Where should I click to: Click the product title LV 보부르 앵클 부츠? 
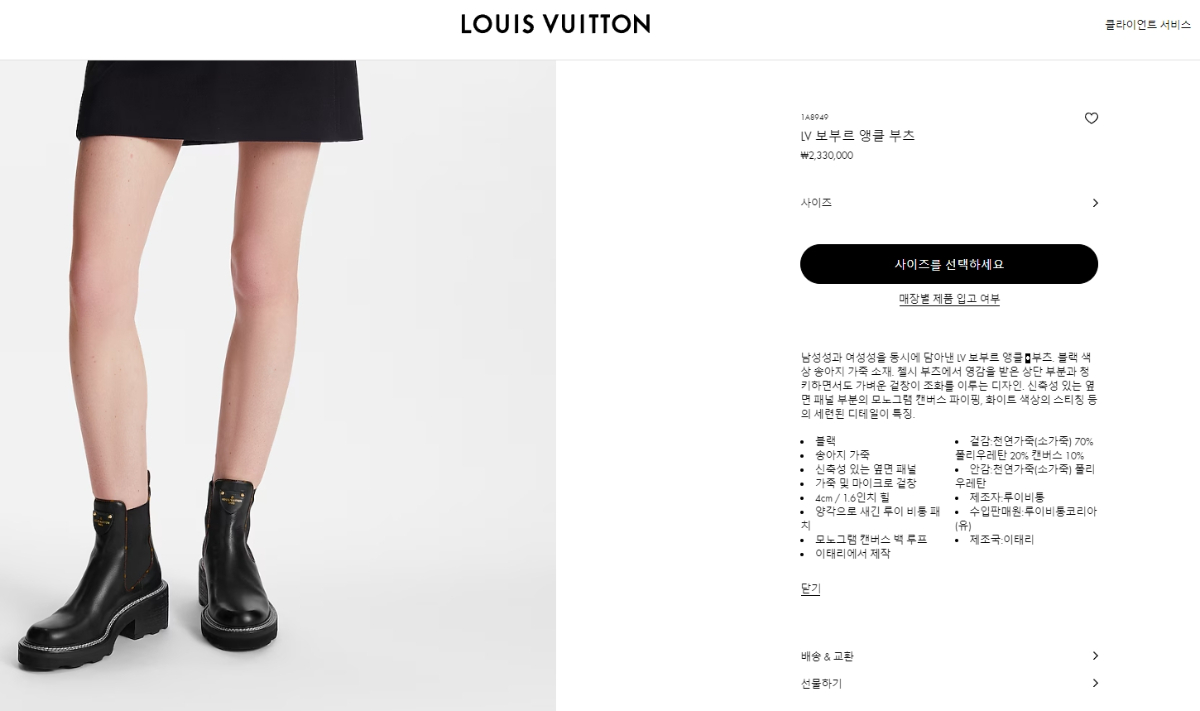point(857,136)
